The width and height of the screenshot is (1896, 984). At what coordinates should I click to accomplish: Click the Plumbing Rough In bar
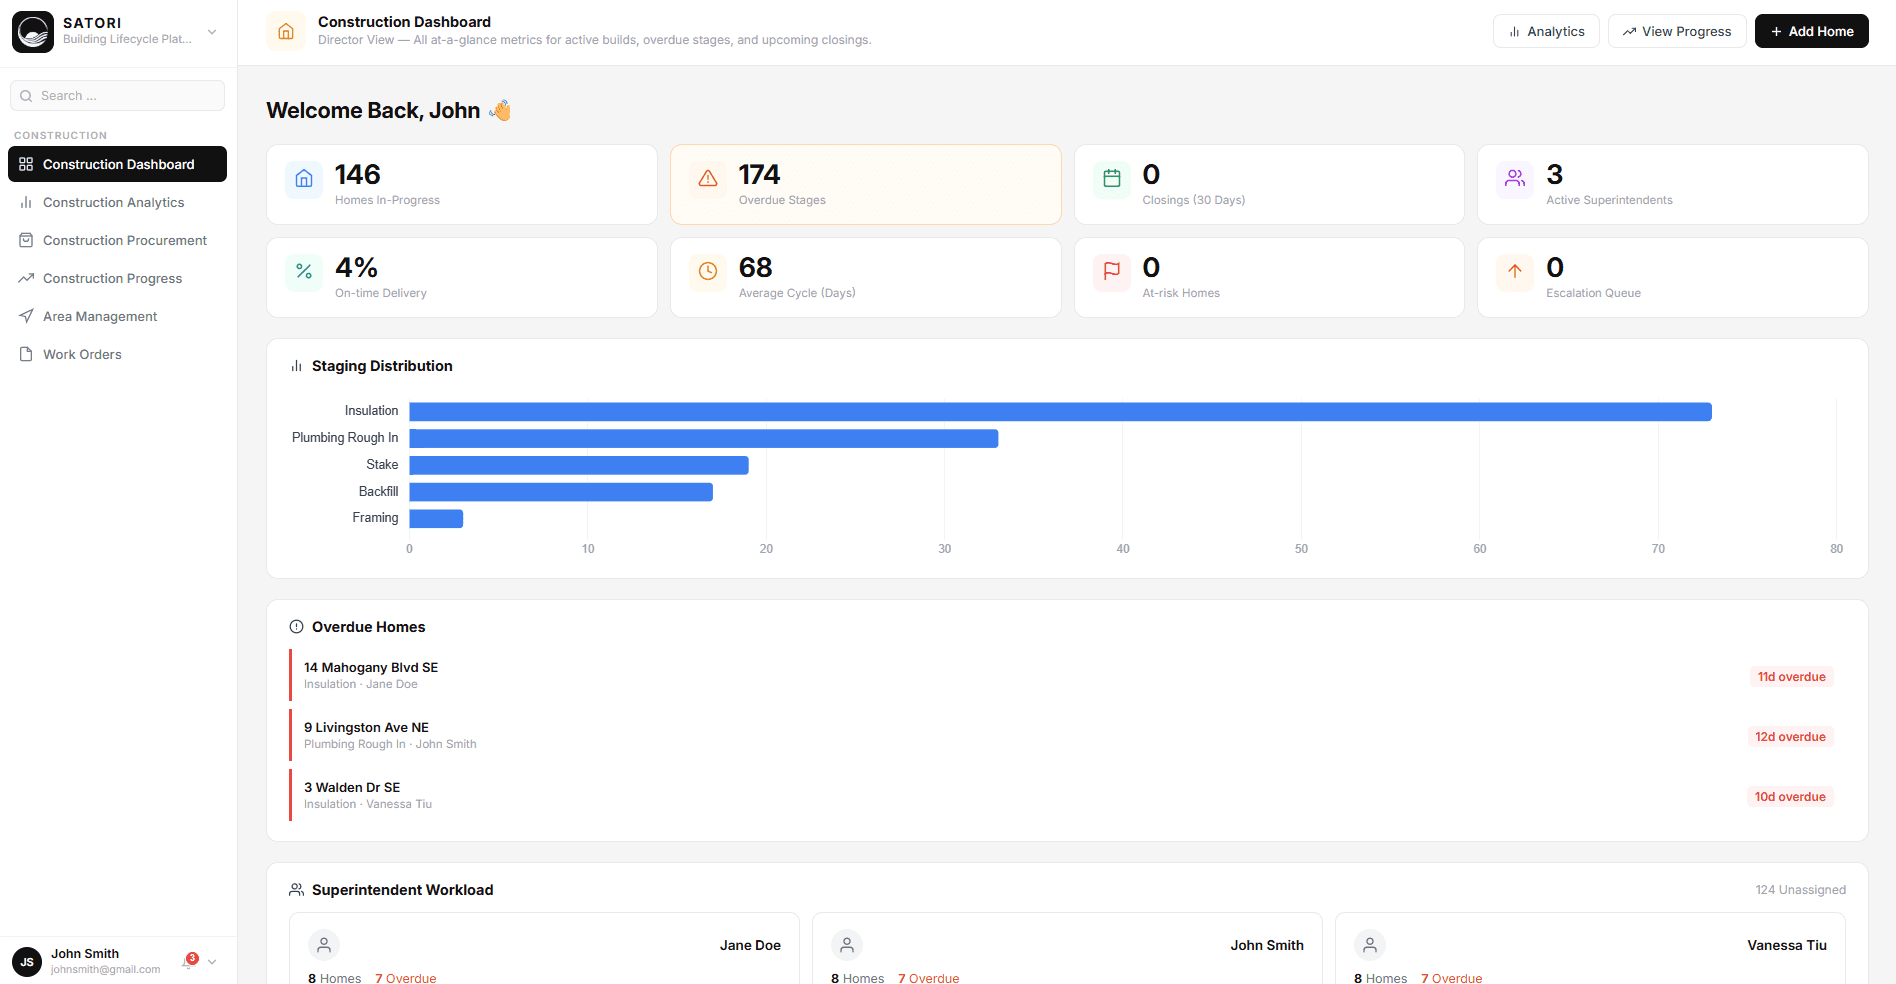[704, 438]
